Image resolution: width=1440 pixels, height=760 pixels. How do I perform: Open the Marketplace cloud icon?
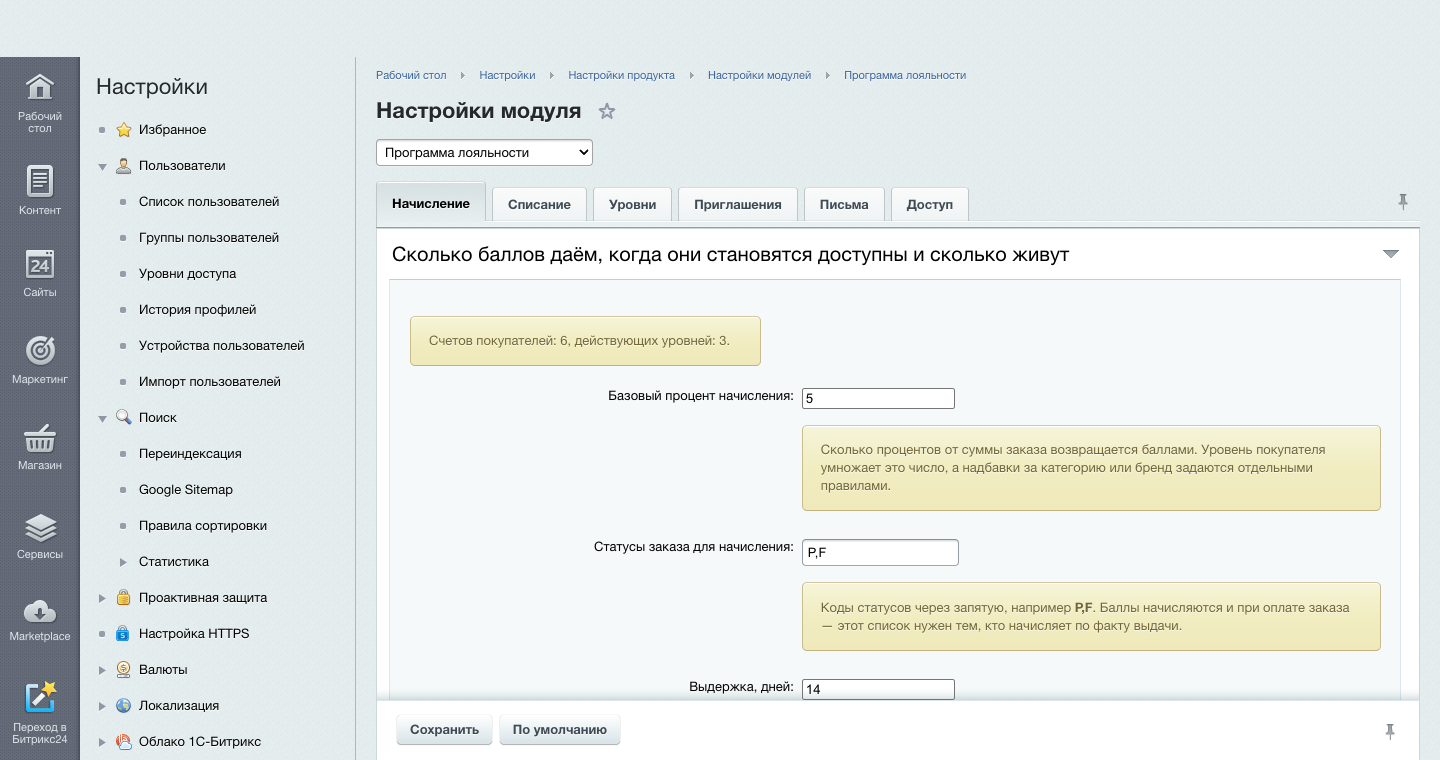point(39,610)
